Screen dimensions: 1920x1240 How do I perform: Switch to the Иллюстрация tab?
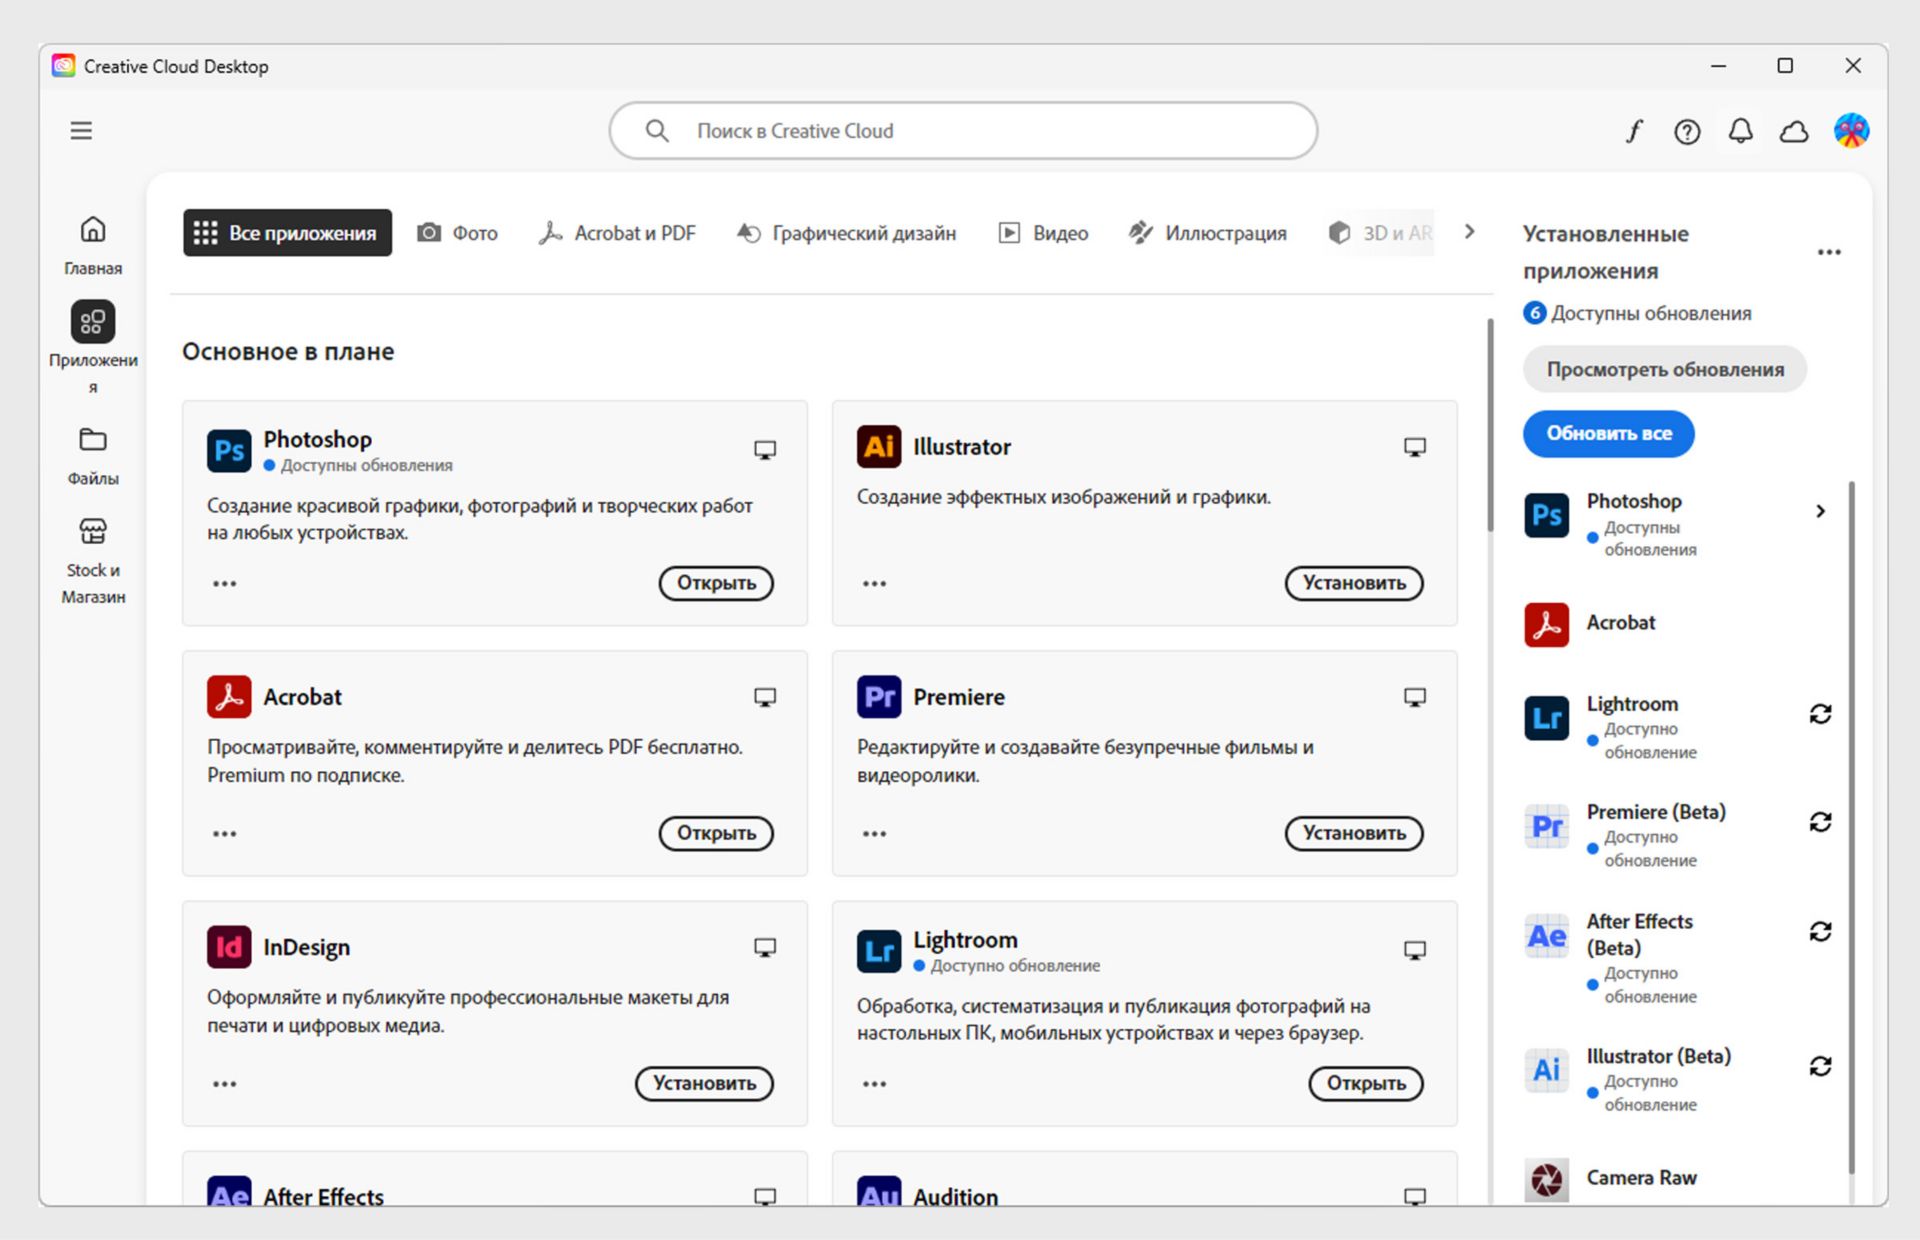point(1208,233)
